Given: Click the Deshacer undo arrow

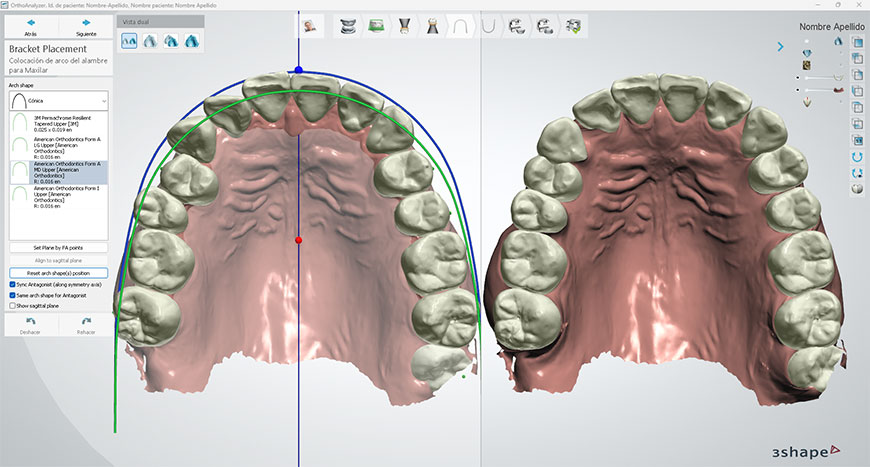Looking at the screenshot, I should [x=30, y=322].
